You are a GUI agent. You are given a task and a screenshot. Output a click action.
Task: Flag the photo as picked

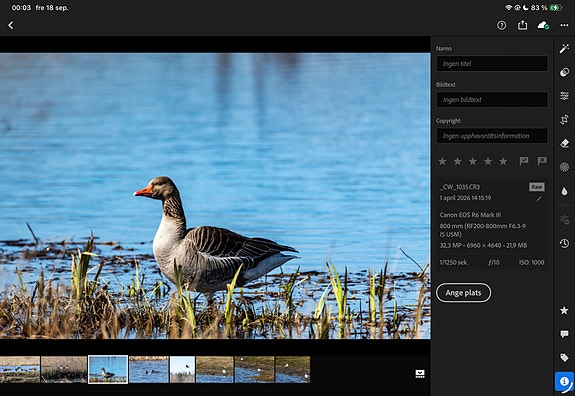(524, 161)
